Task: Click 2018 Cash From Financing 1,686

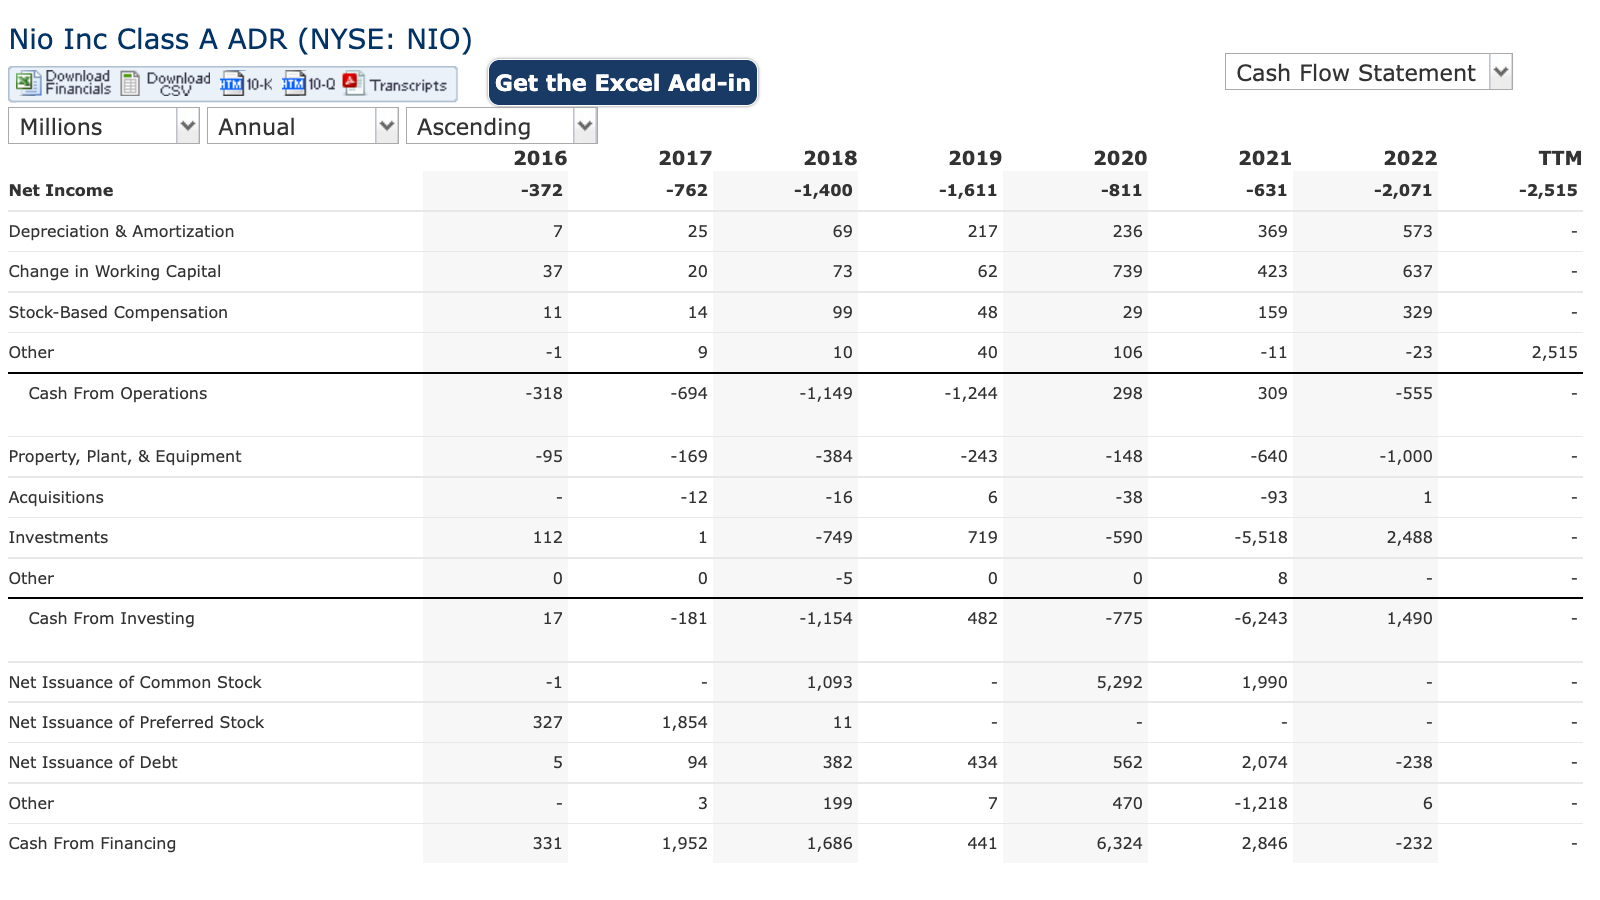Action: 829,843
